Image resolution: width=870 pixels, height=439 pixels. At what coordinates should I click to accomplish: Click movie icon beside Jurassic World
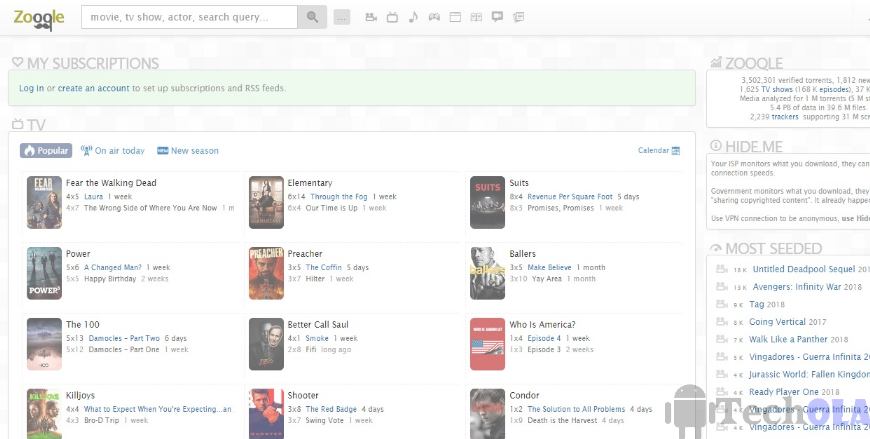(721, 374)
